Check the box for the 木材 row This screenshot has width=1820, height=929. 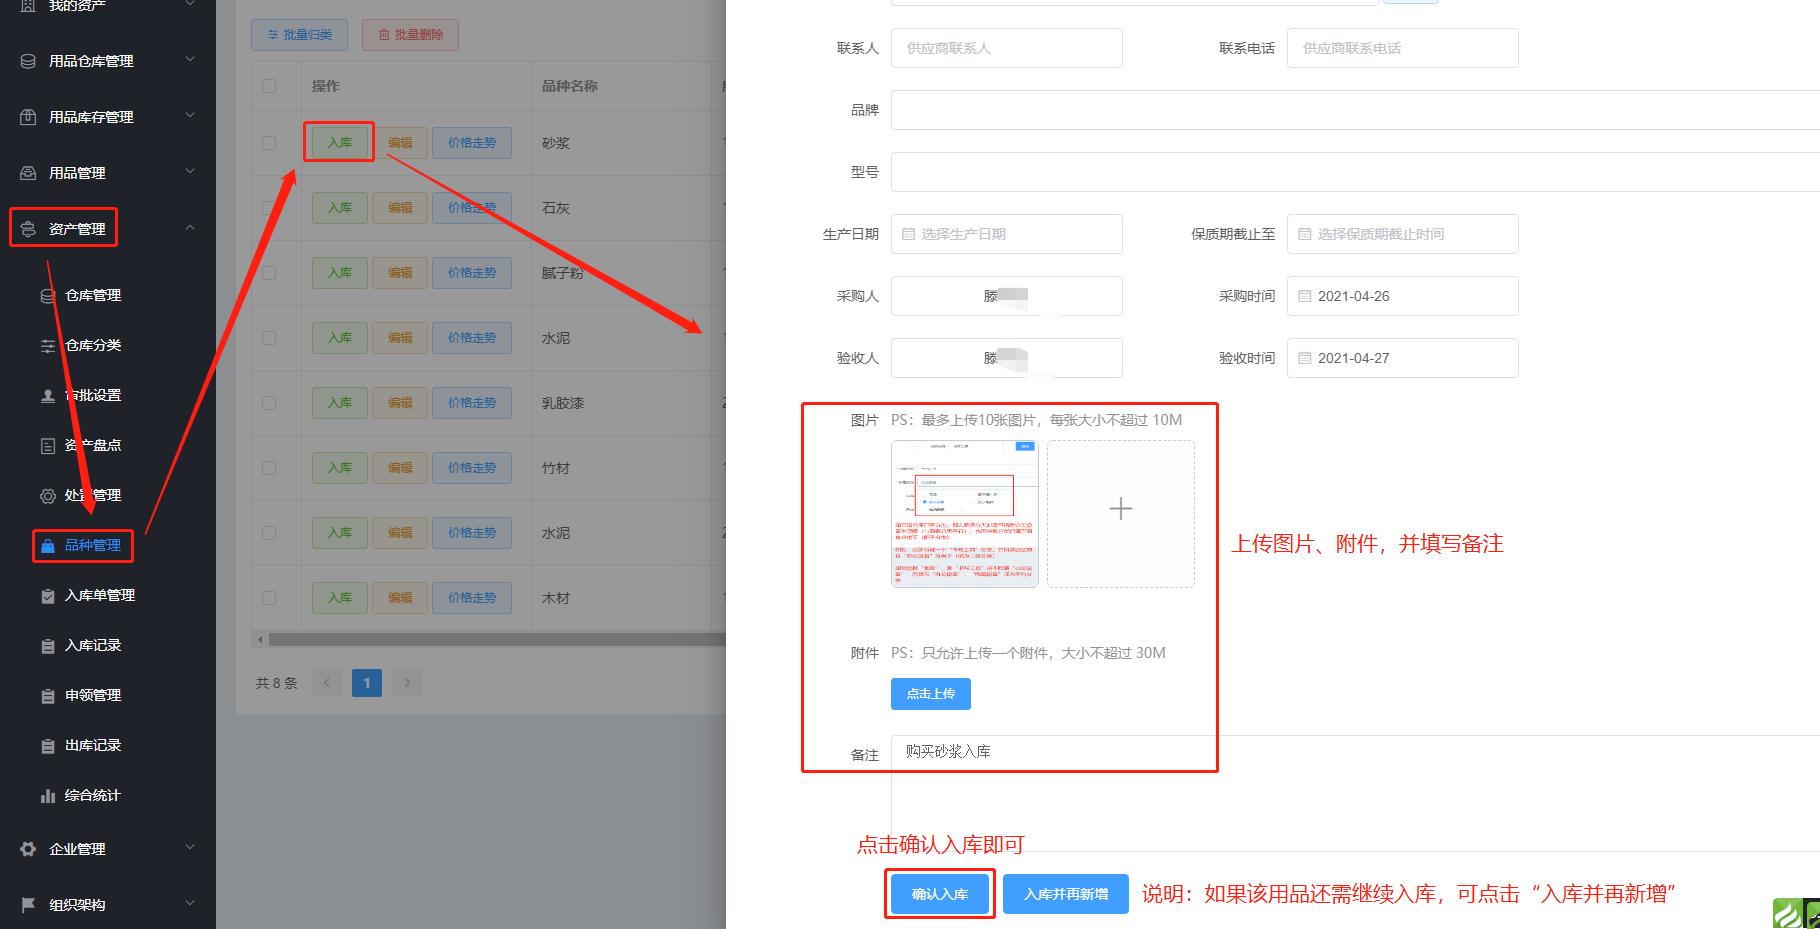click(x=269, y=598)
